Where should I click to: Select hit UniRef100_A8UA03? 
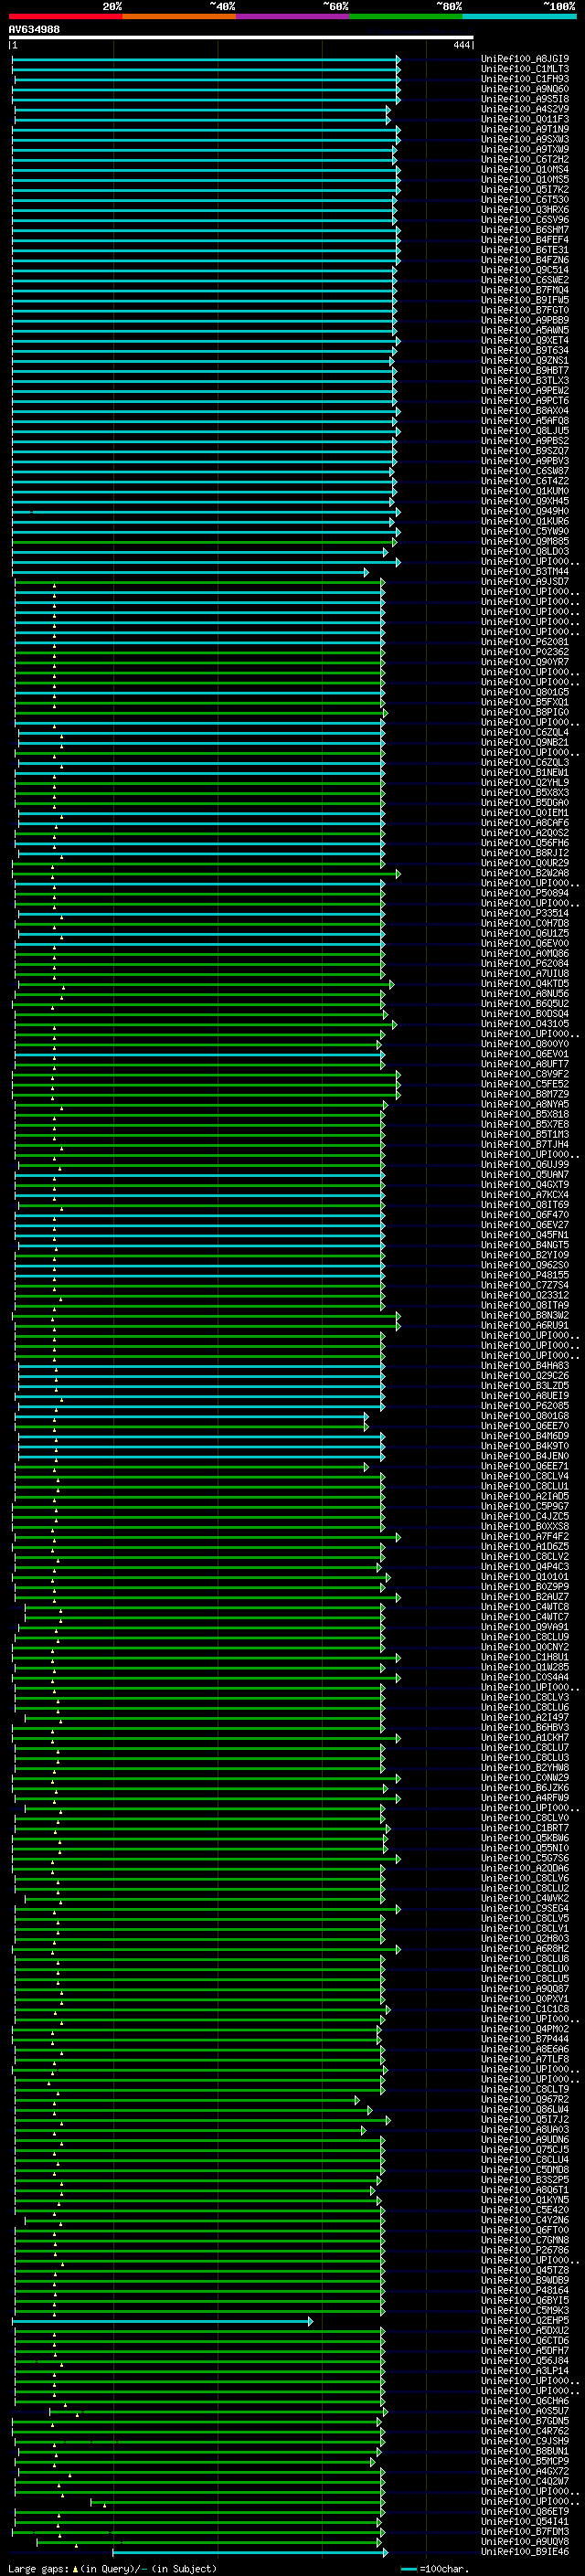point(525,2130)
